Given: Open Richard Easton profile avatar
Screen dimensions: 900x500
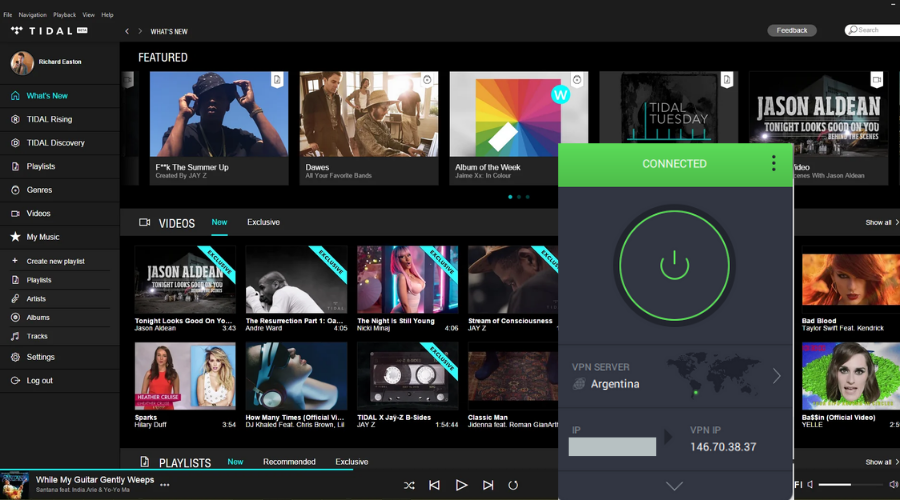Looking at the screenshot, I should (22, 62).
